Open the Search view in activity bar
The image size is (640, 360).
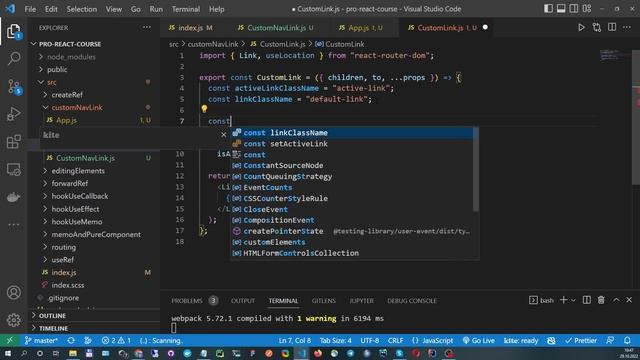14,58
